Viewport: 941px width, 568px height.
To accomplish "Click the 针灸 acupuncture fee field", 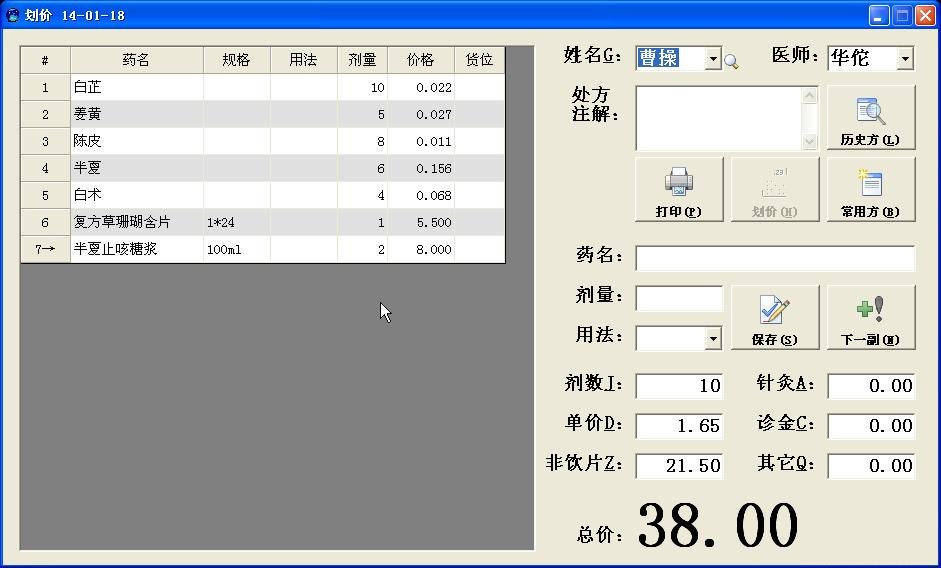I will tap(871, 385).
